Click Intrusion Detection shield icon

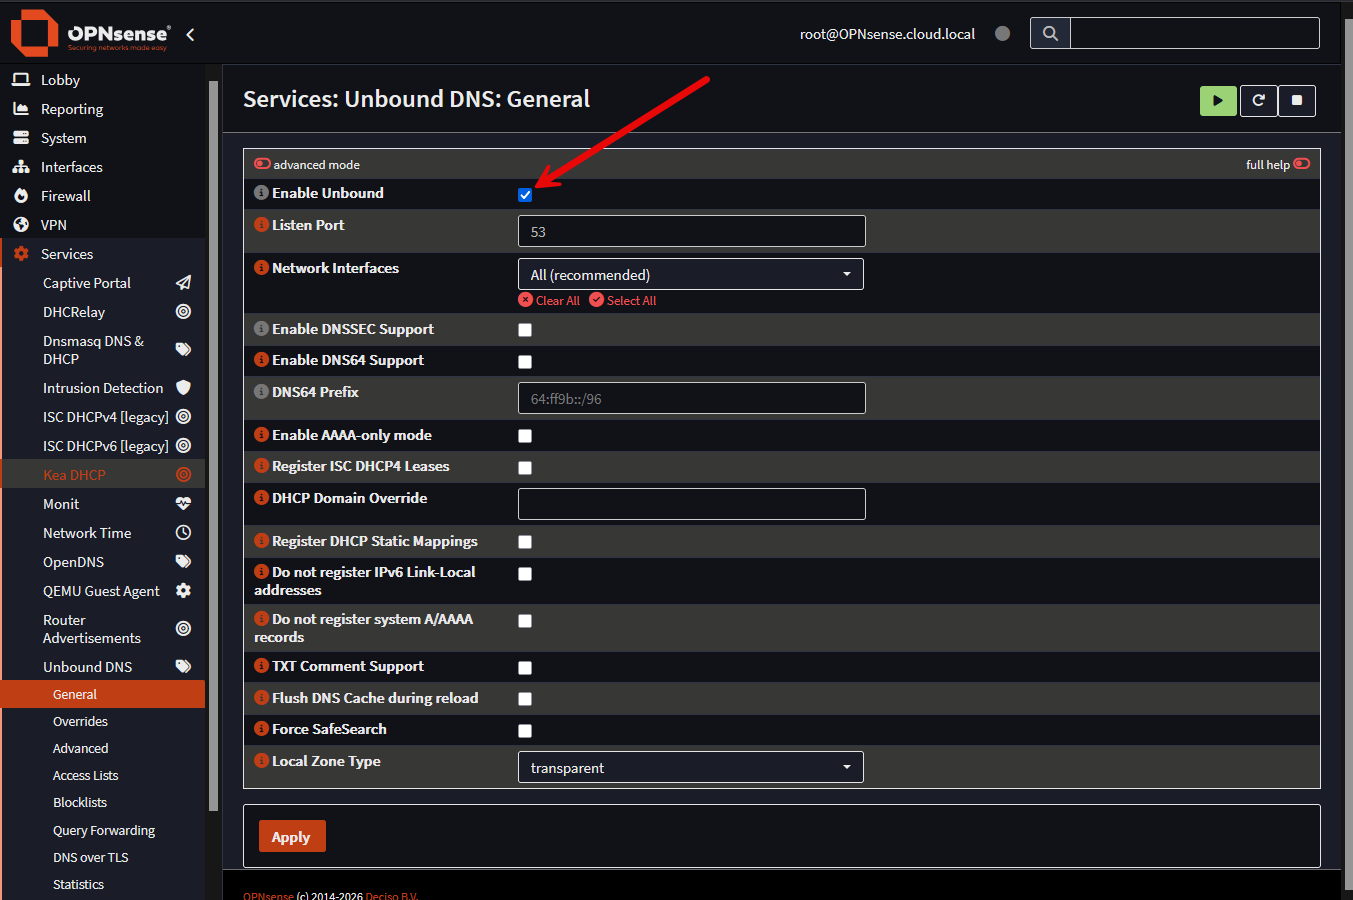pos(183,387)
